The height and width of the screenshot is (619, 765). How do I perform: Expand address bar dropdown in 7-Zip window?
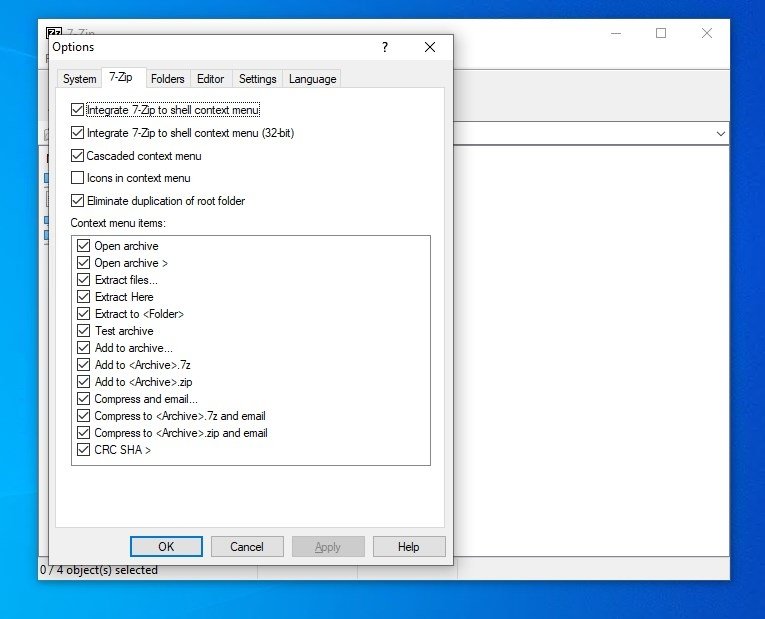721,134
